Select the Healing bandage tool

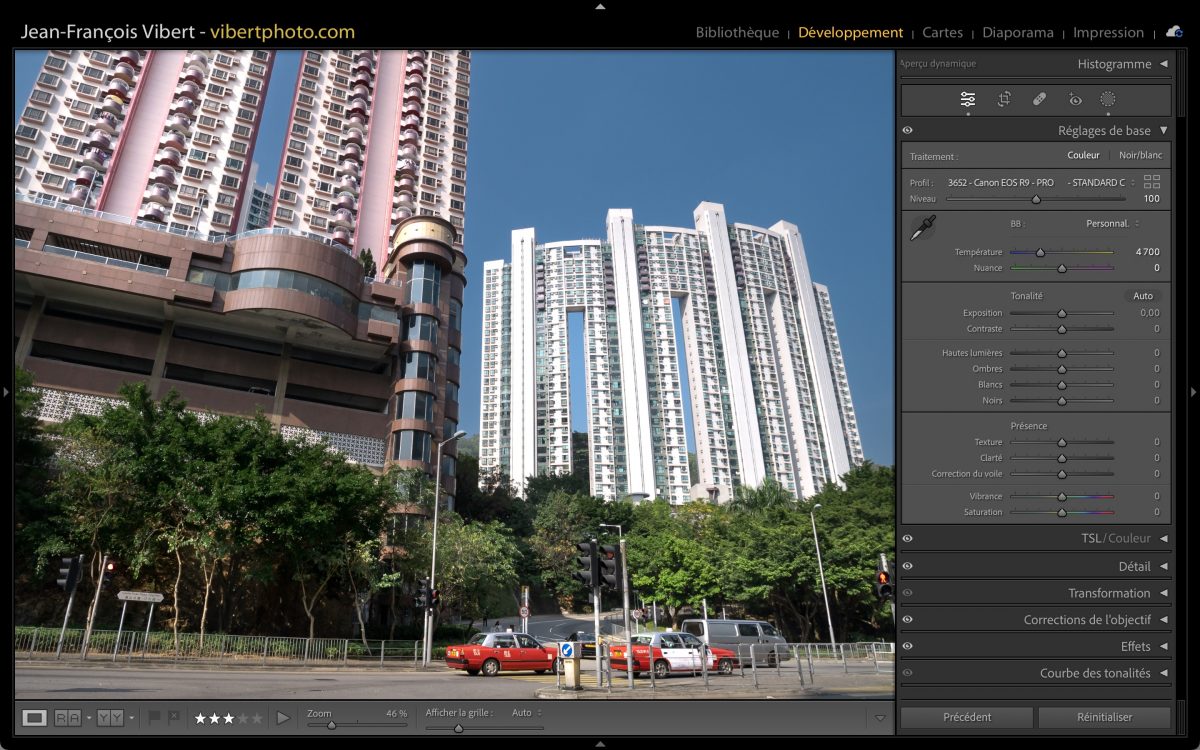click(x=1039, y=99)
